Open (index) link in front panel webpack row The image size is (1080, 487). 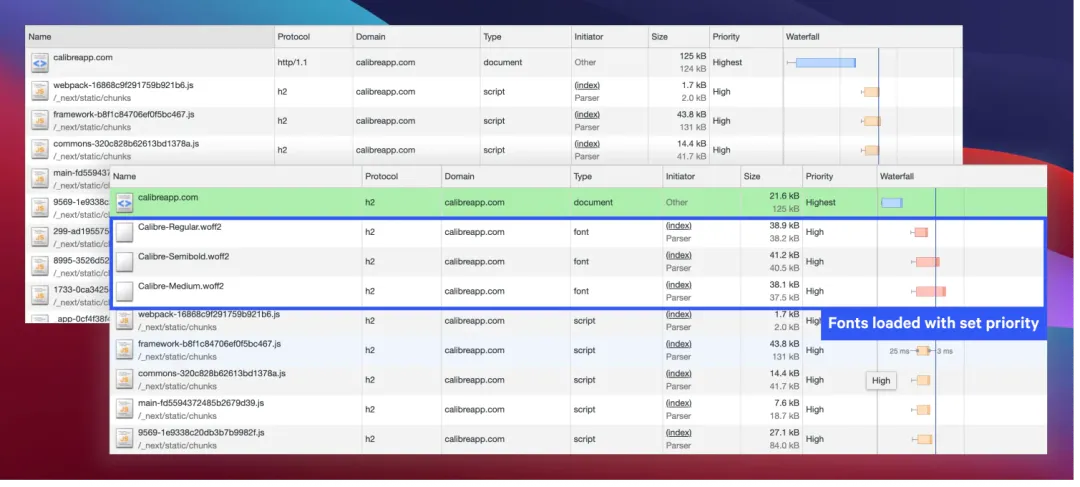(x=678, y=315)
